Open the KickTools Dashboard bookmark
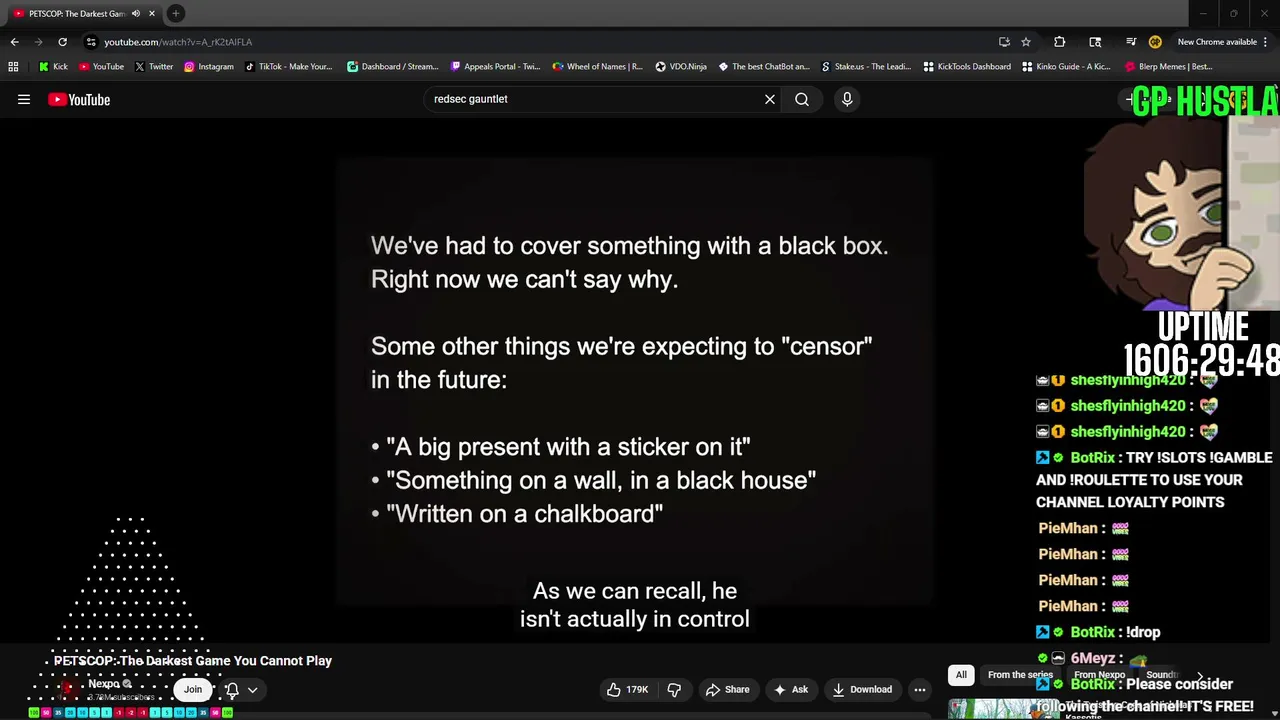Image resolution: width=1280 pixels, height=720 pixels. tap(967, 67)
